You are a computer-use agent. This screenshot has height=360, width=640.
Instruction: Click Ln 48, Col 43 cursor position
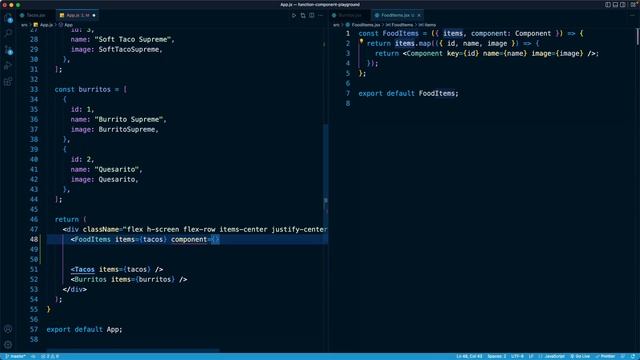469,356
